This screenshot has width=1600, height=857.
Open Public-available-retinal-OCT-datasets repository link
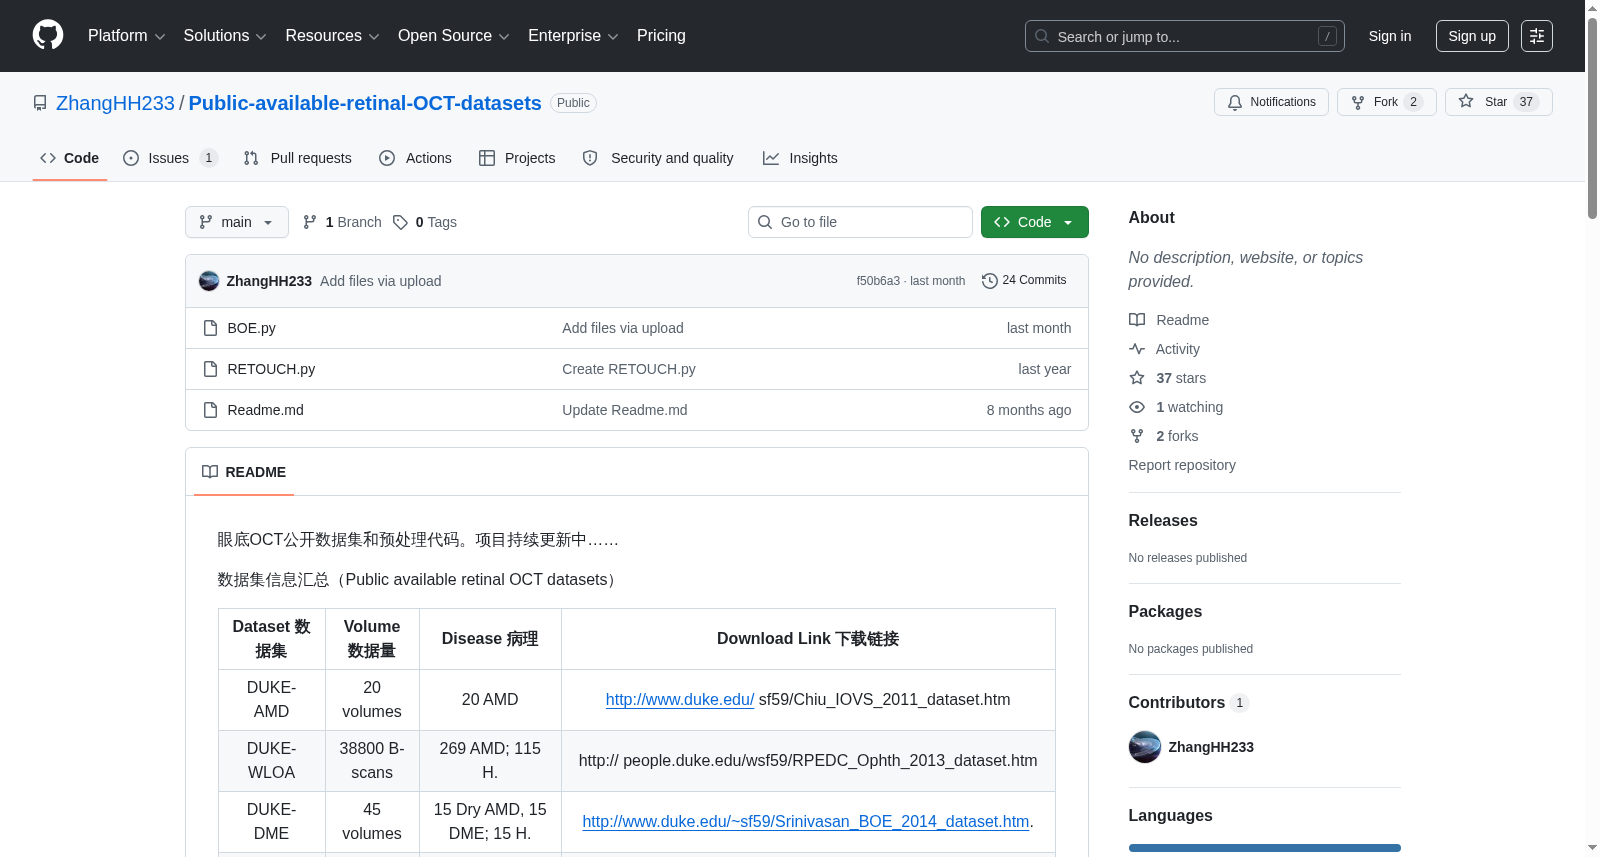[x=365, y=103]
